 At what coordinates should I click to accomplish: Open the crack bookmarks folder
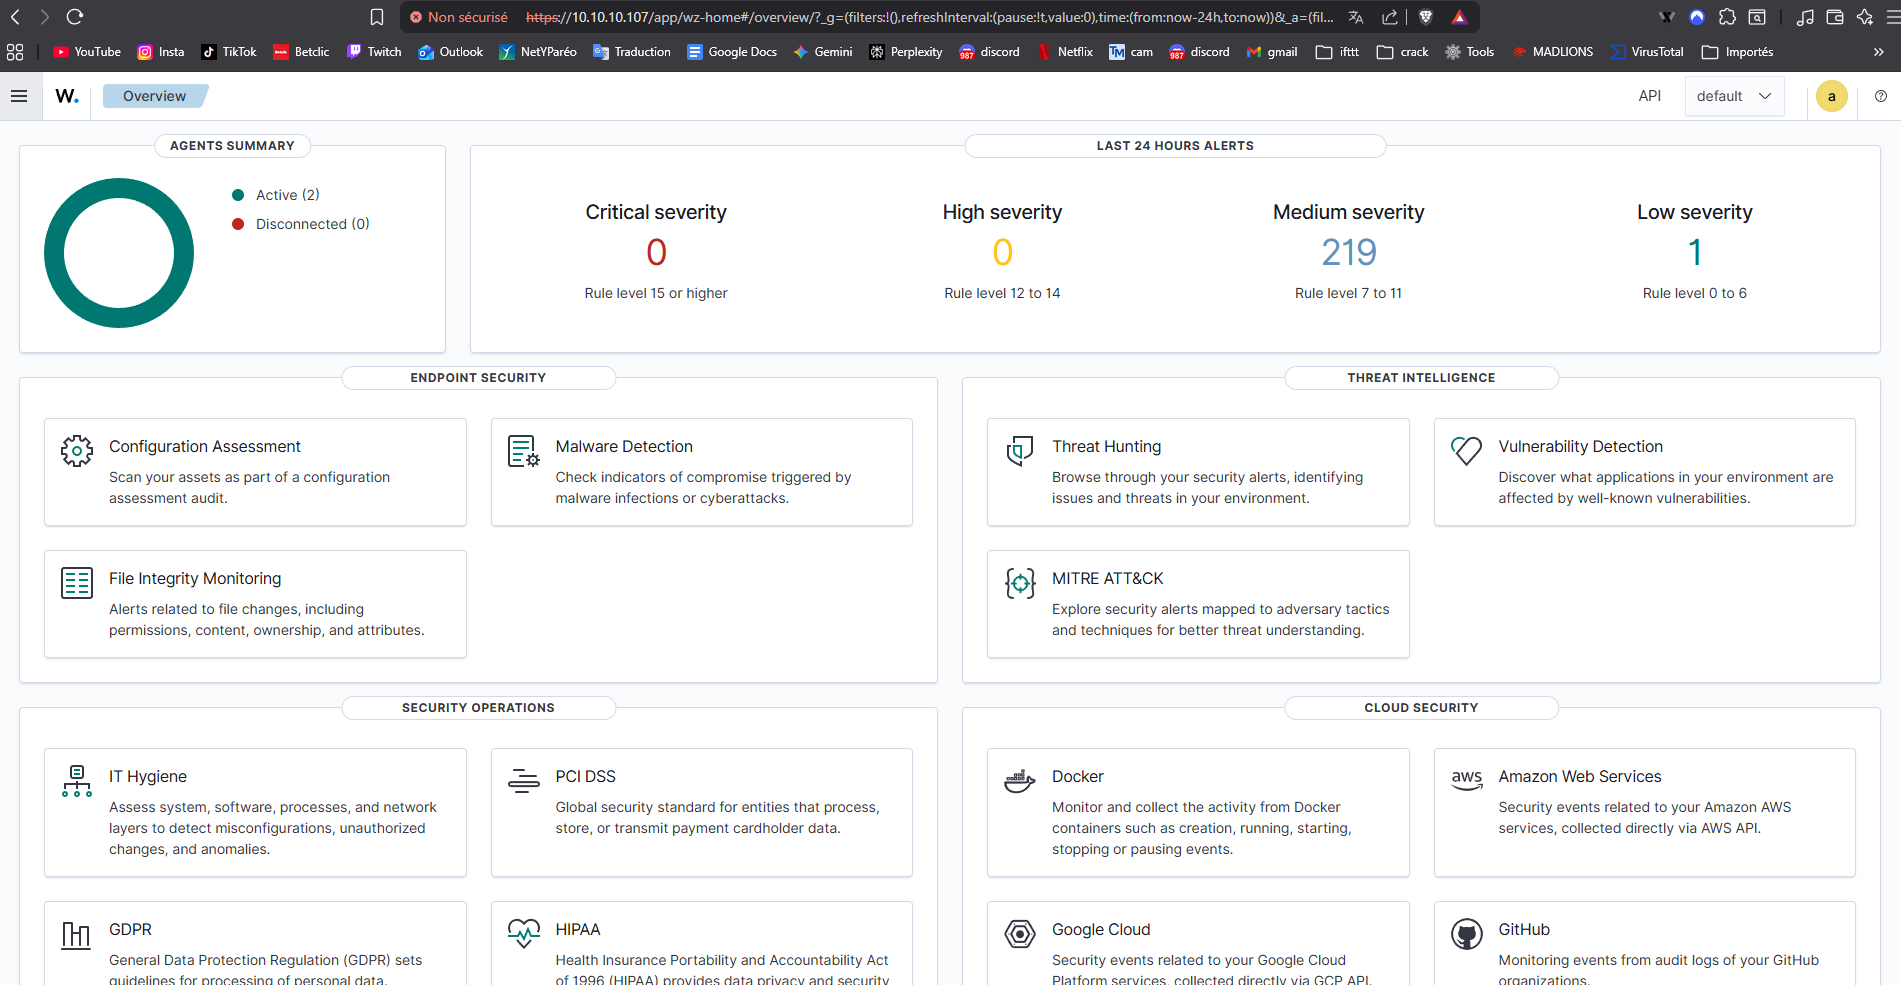(1403, 52)
